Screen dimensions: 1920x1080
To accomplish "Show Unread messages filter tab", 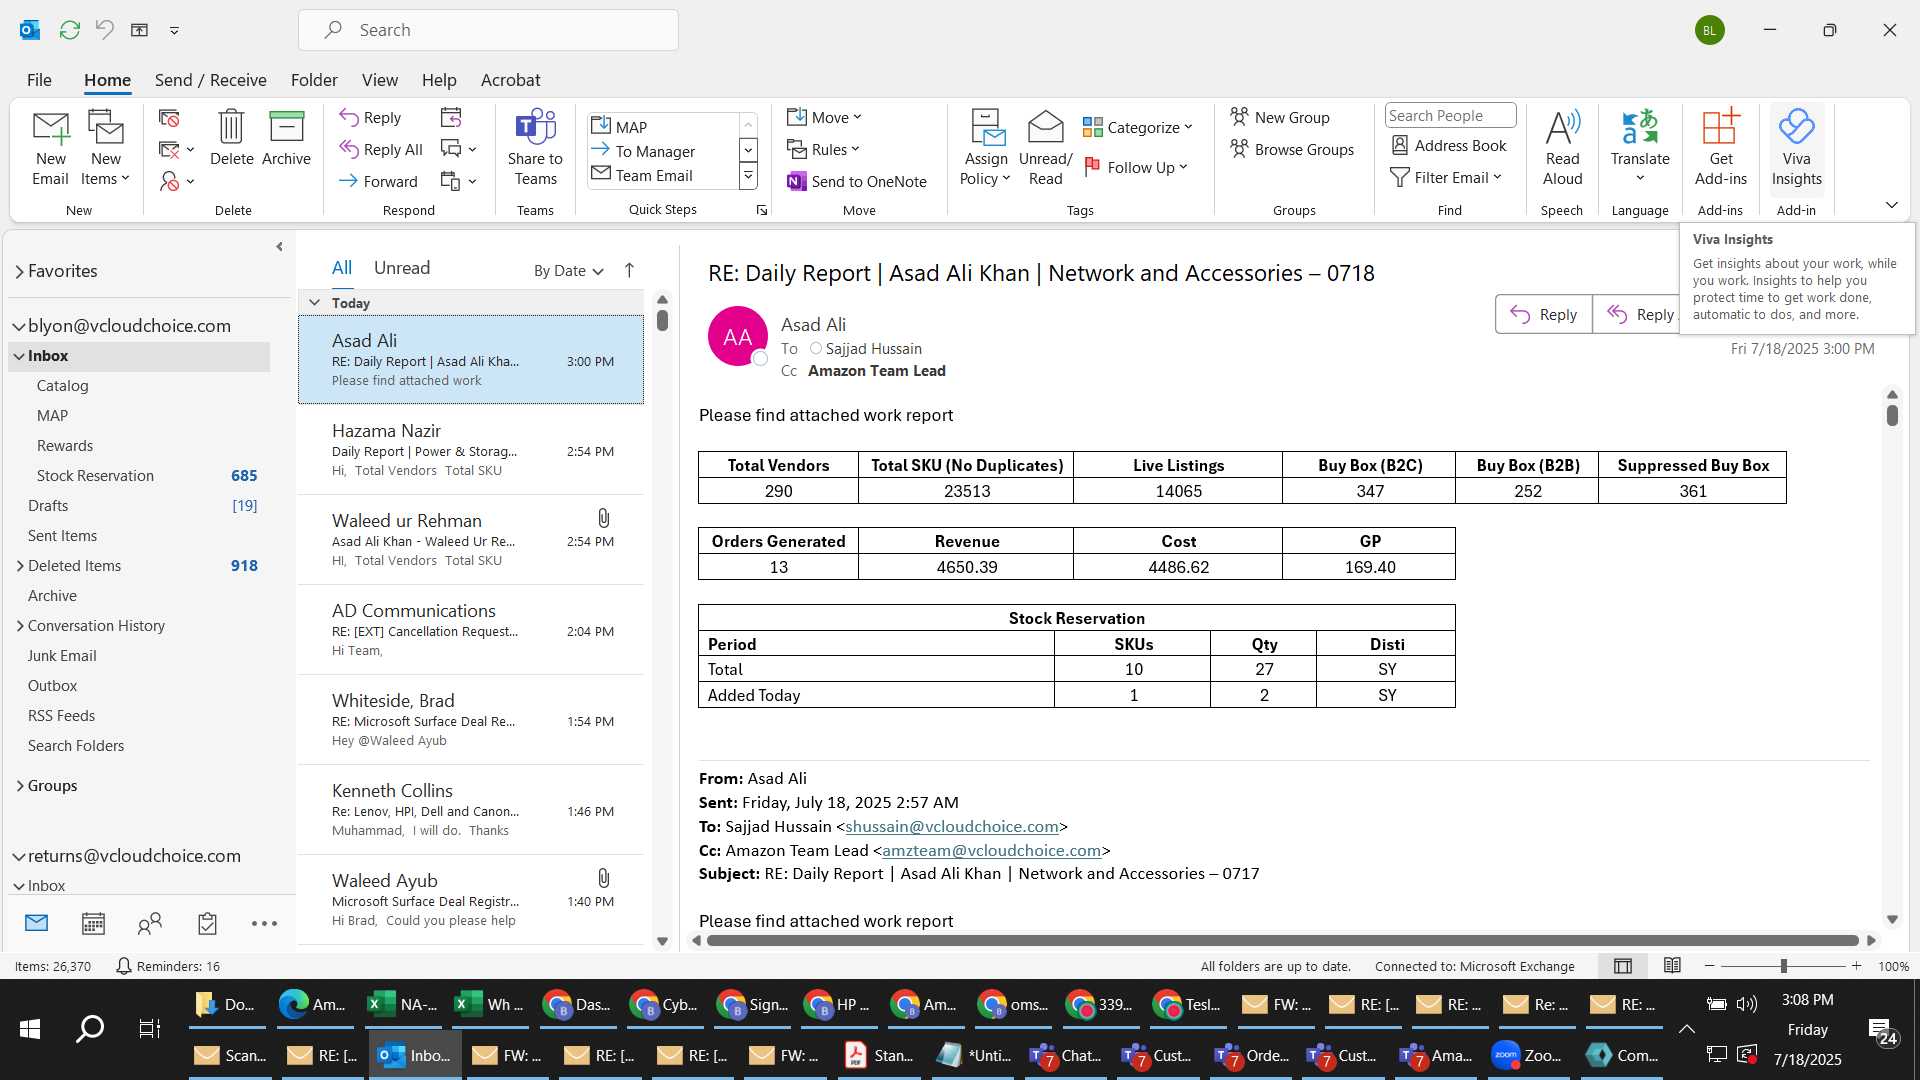I will coord(402,268).
